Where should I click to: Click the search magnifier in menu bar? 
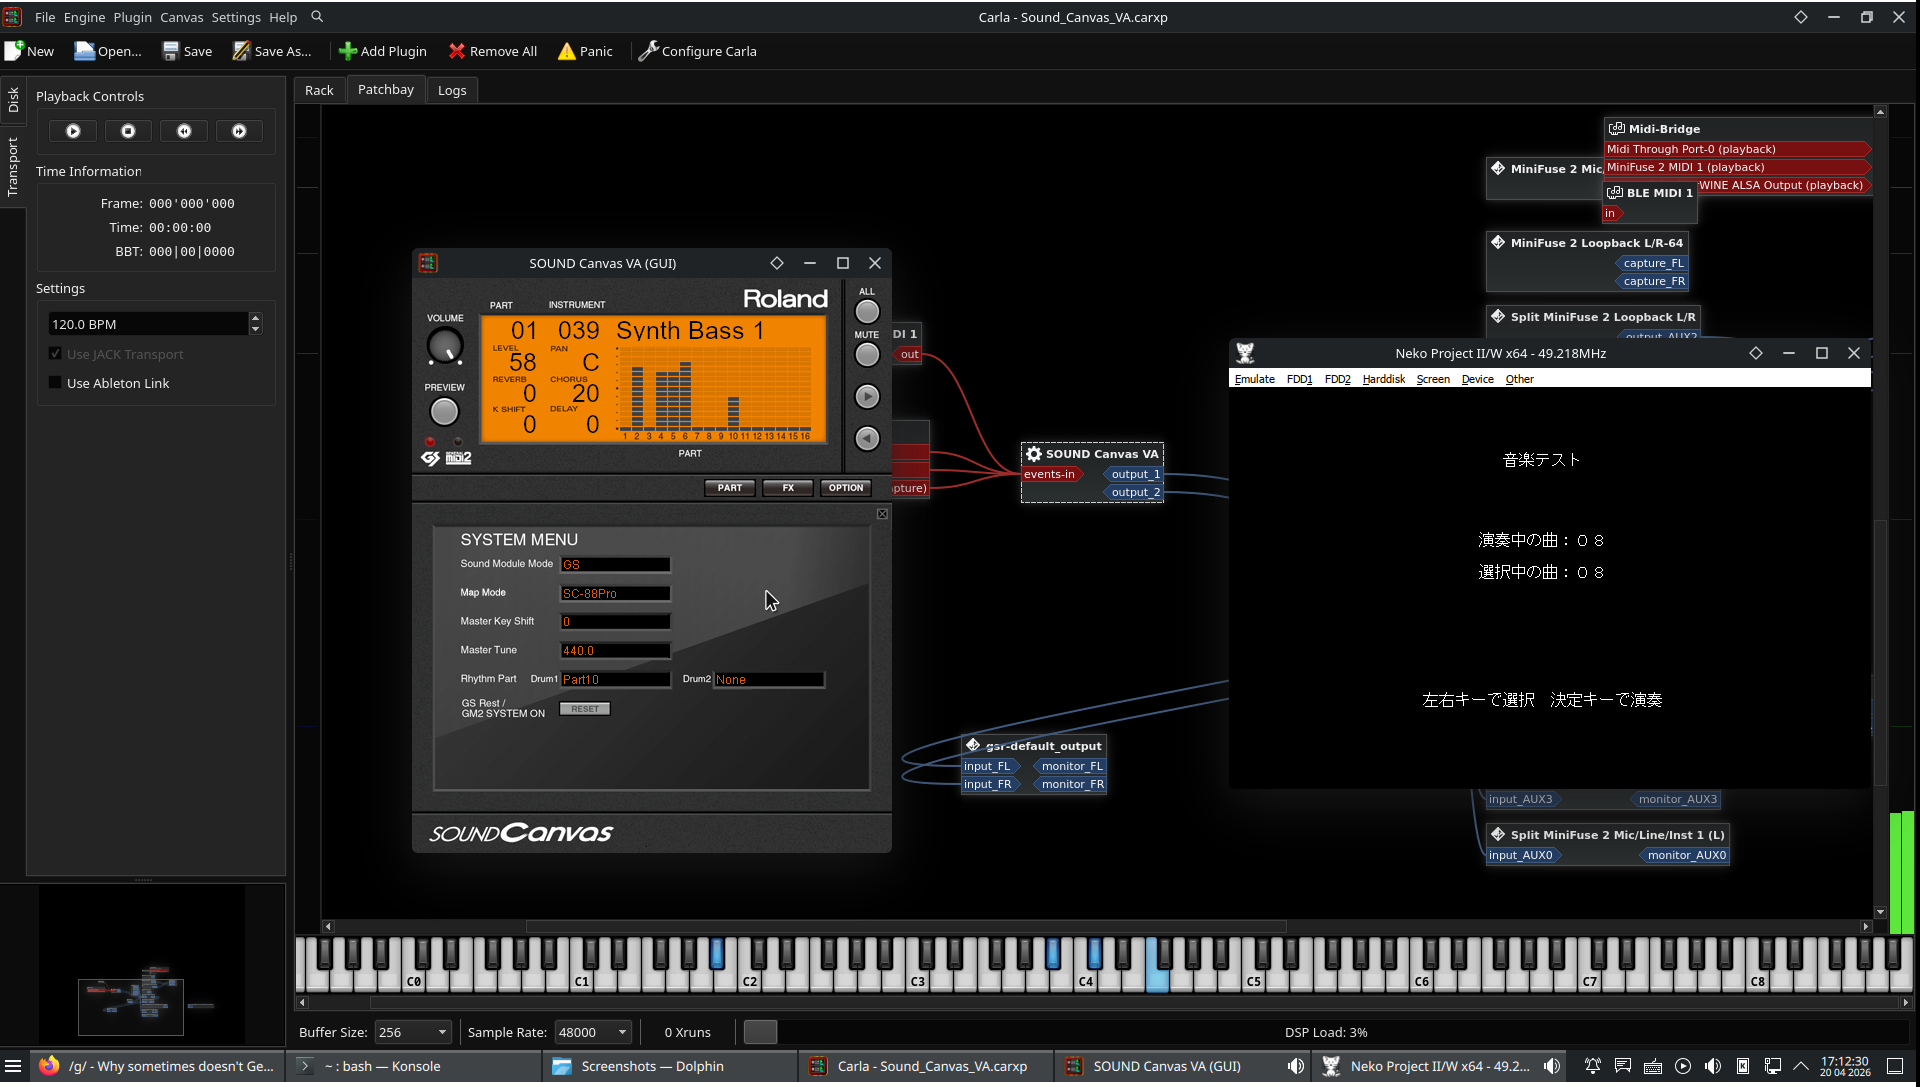coord(317,17)
